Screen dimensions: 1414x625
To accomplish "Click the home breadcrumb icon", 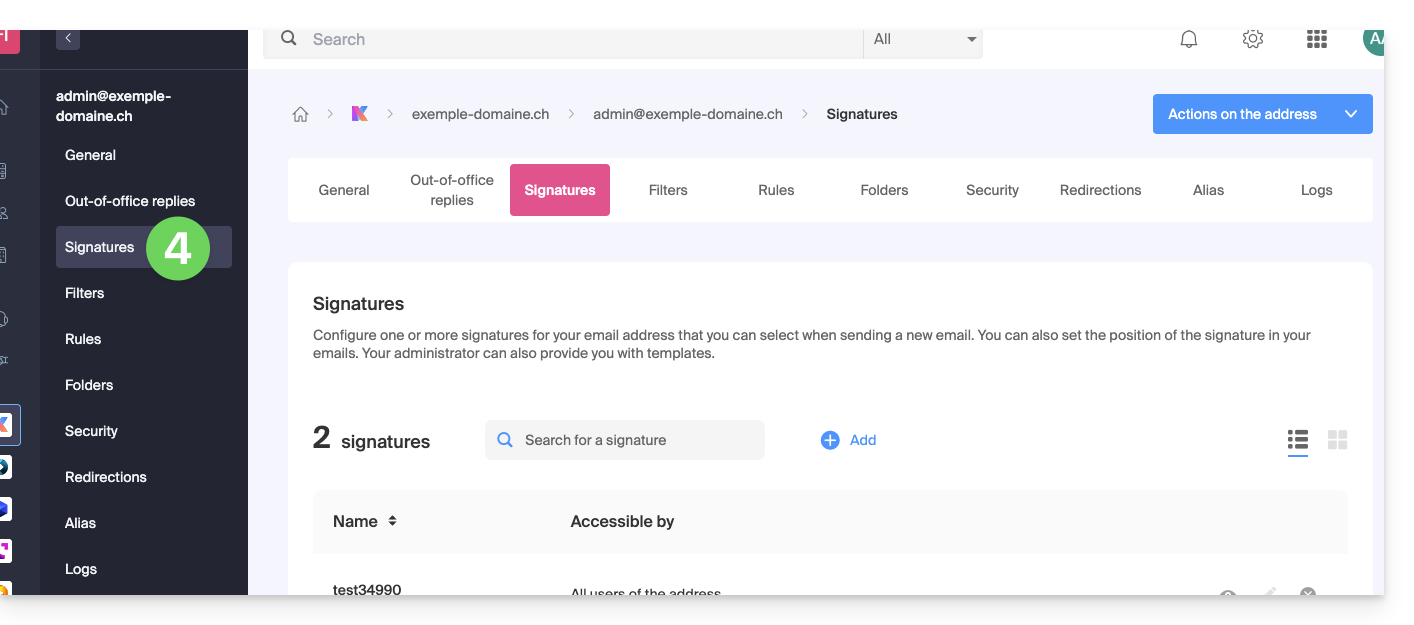I will tap(300, 114).
